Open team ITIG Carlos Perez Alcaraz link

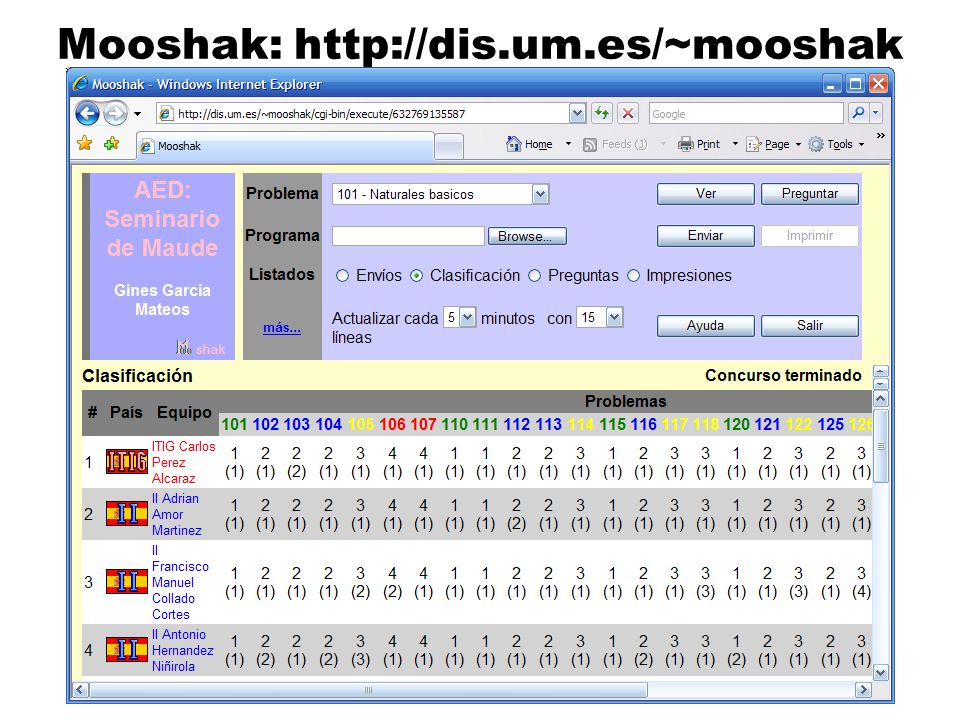(183, 462)
